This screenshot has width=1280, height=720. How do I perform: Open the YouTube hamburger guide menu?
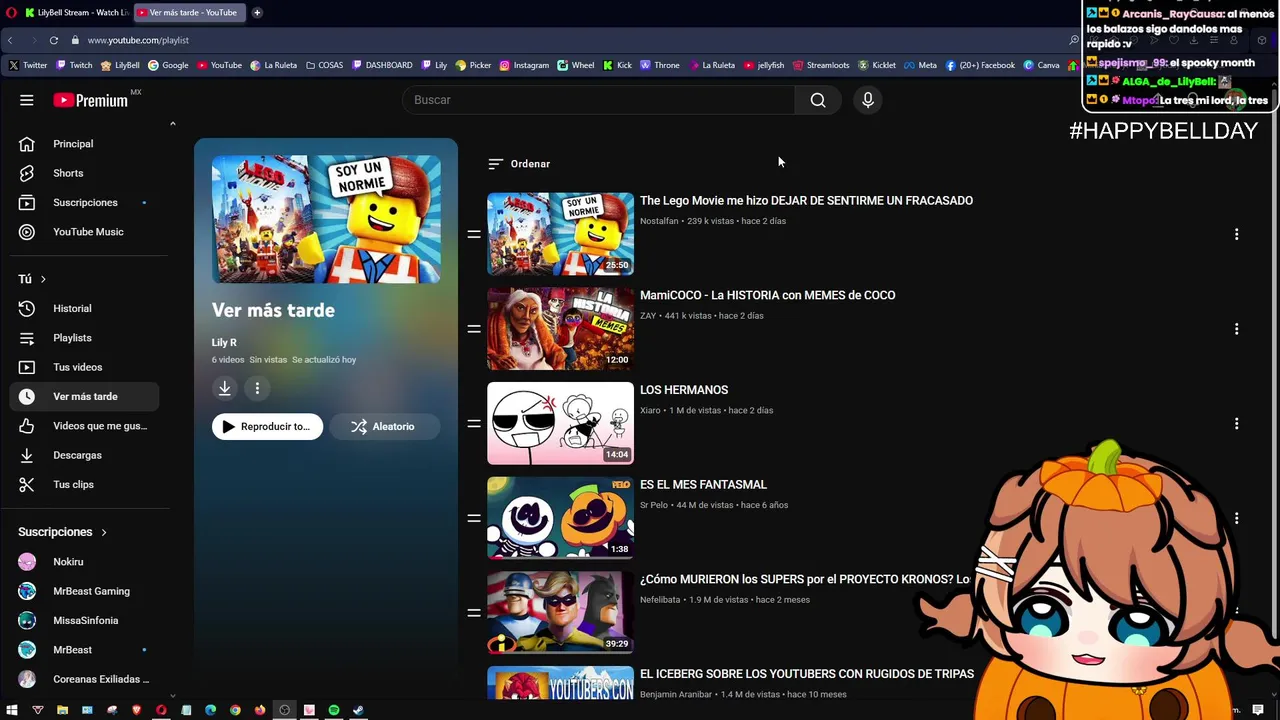click(27, 100)
